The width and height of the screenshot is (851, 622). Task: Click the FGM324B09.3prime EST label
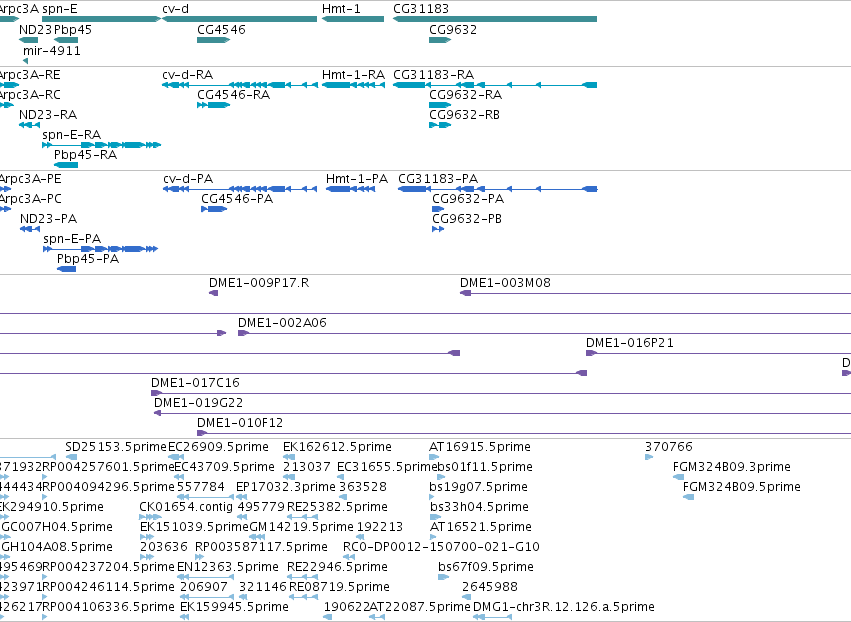click(732, 468)
